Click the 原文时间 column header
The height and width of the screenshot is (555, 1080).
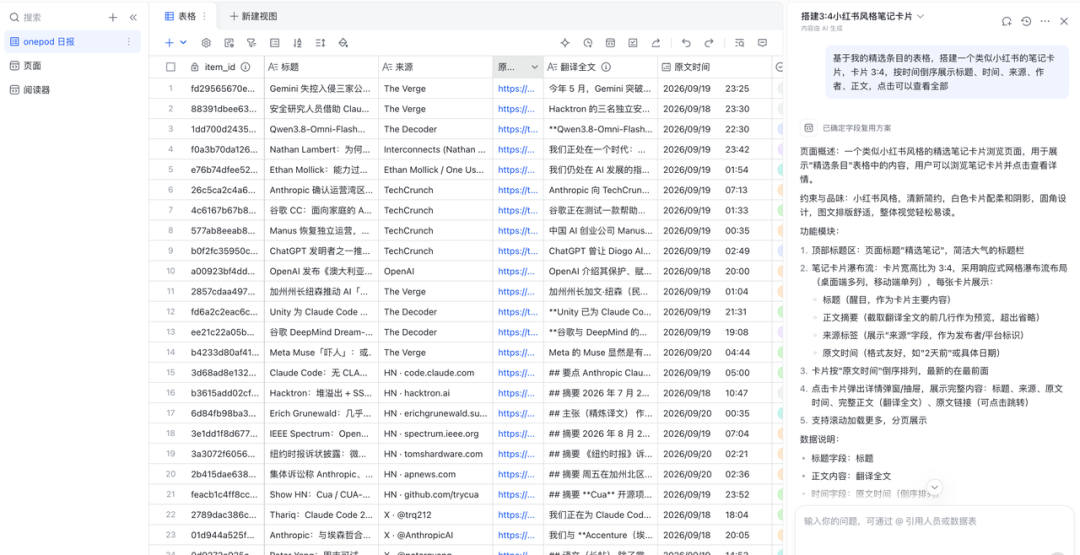[715, 67]
